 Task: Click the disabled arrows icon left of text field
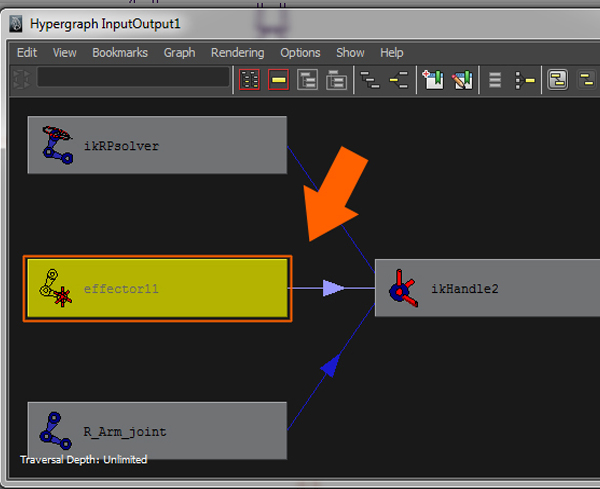pyautogui.click(x=21, y=80)
